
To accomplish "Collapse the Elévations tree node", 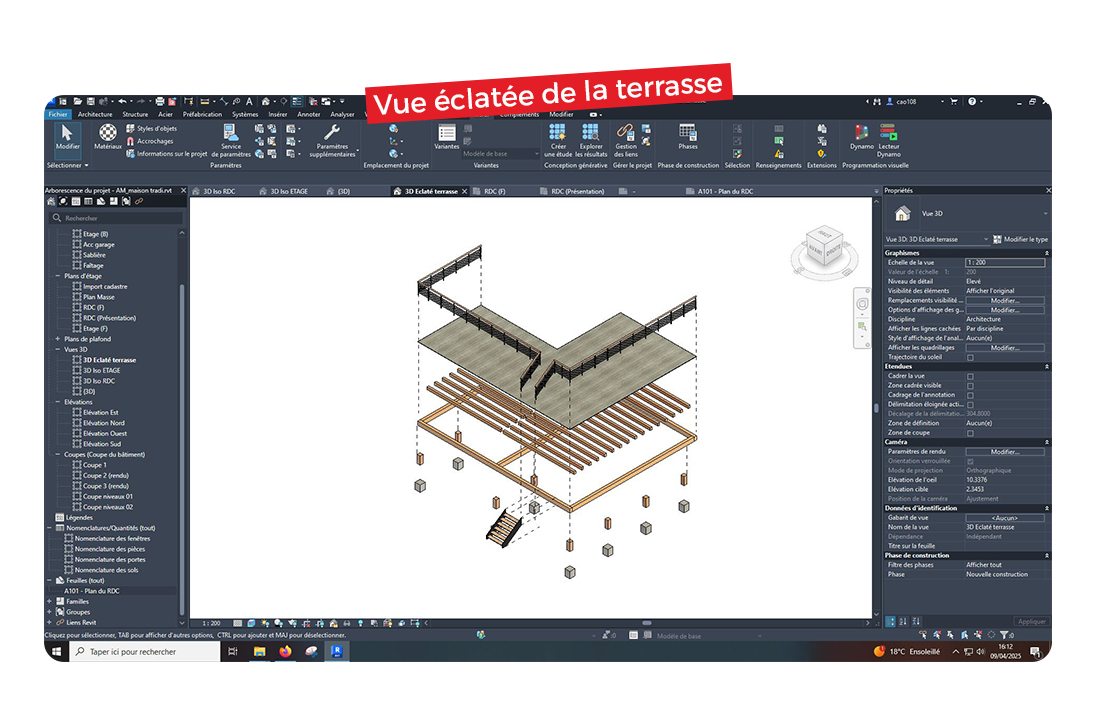I will point(58,402).
